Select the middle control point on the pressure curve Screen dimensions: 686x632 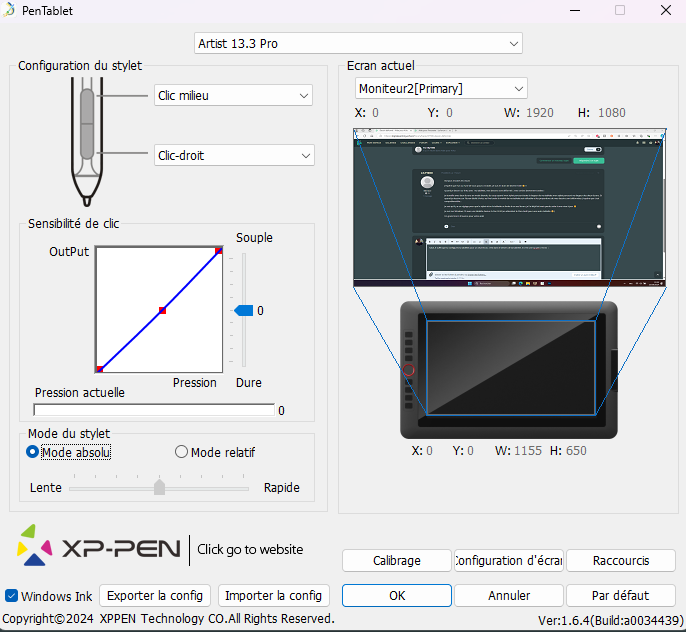pos(162,311)
